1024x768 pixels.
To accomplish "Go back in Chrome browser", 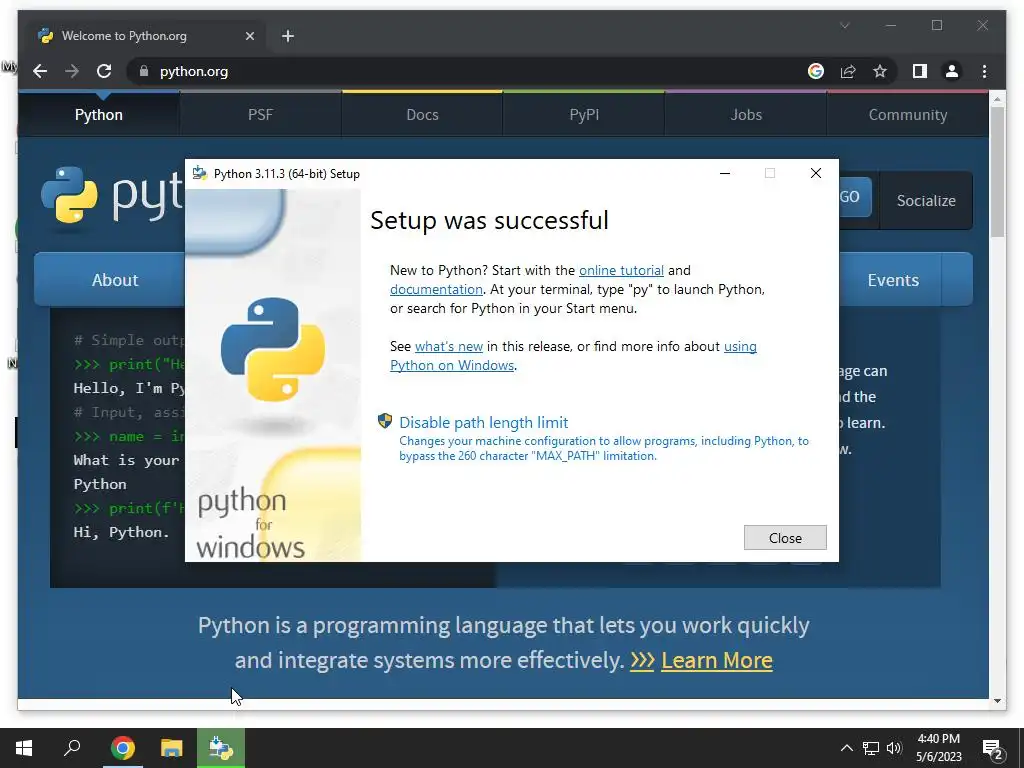I will click(x=40, y=71).
